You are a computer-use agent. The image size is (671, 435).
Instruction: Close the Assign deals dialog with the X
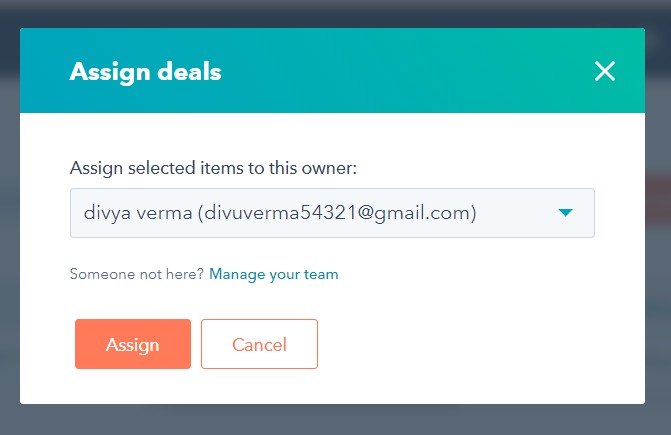605,71
